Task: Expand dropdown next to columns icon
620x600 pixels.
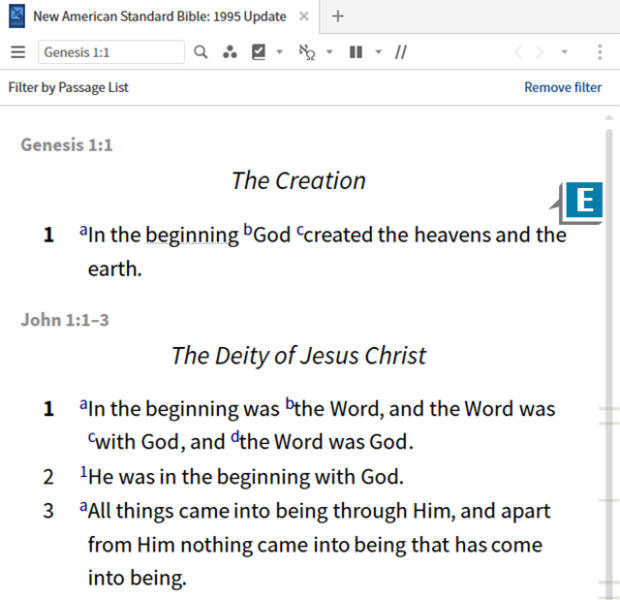Action: point(378,52)
